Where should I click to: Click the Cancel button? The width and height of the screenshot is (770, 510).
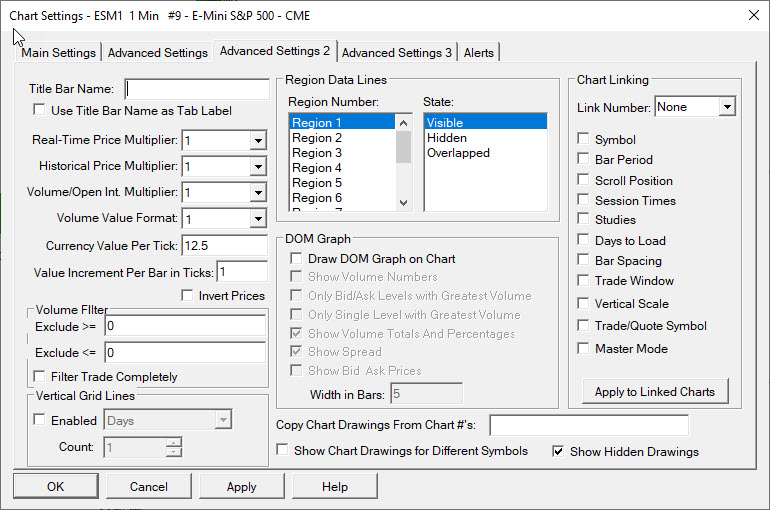click(x=148, y=486)
